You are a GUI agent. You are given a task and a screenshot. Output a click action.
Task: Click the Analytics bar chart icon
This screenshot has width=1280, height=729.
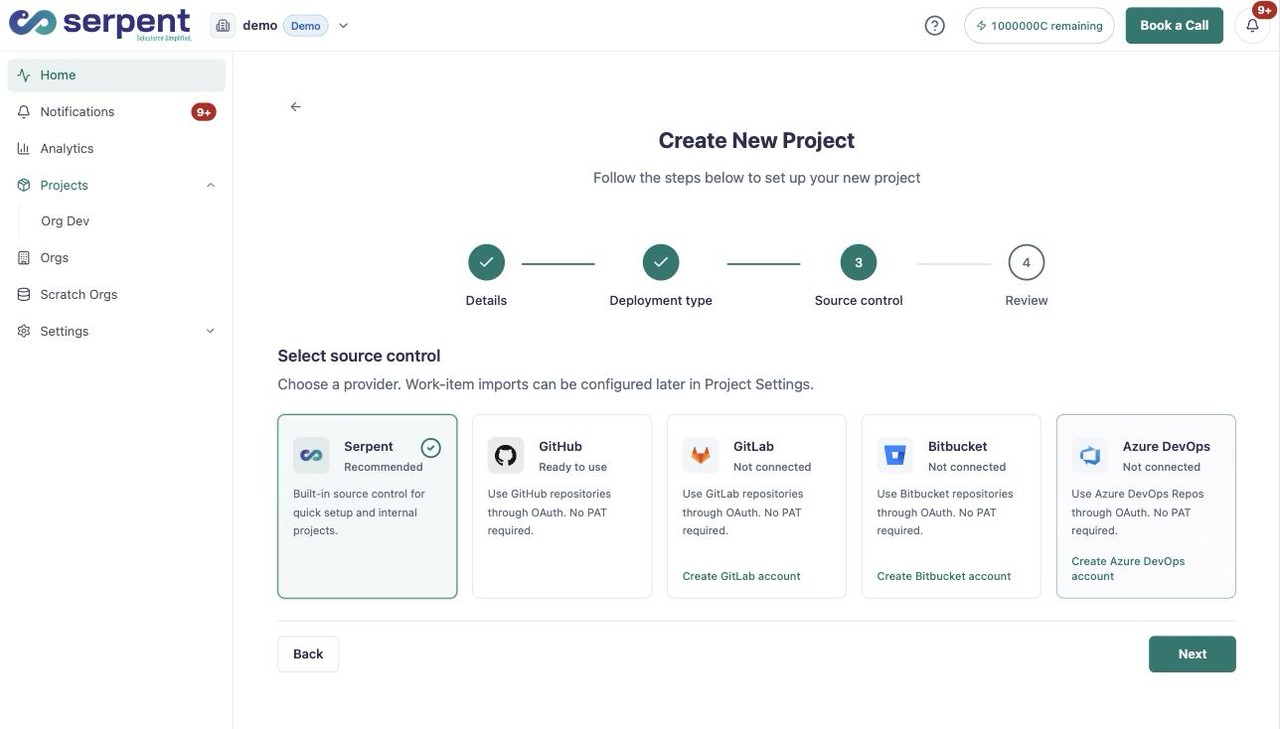24,148
